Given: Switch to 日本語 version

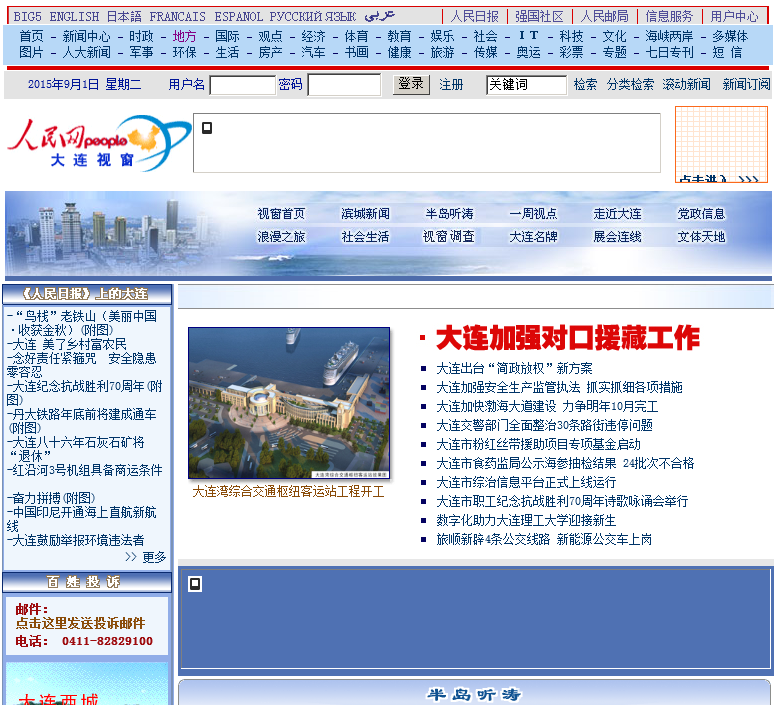Looking at the screenshot, I should pos(124,16).
